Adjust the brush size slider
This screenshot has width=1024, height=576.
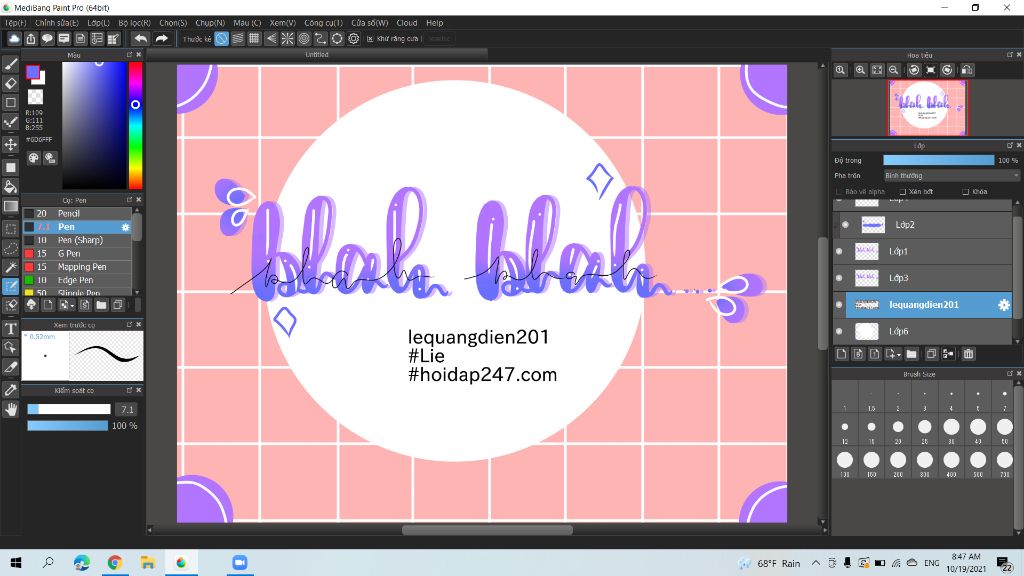coord(69,409)
